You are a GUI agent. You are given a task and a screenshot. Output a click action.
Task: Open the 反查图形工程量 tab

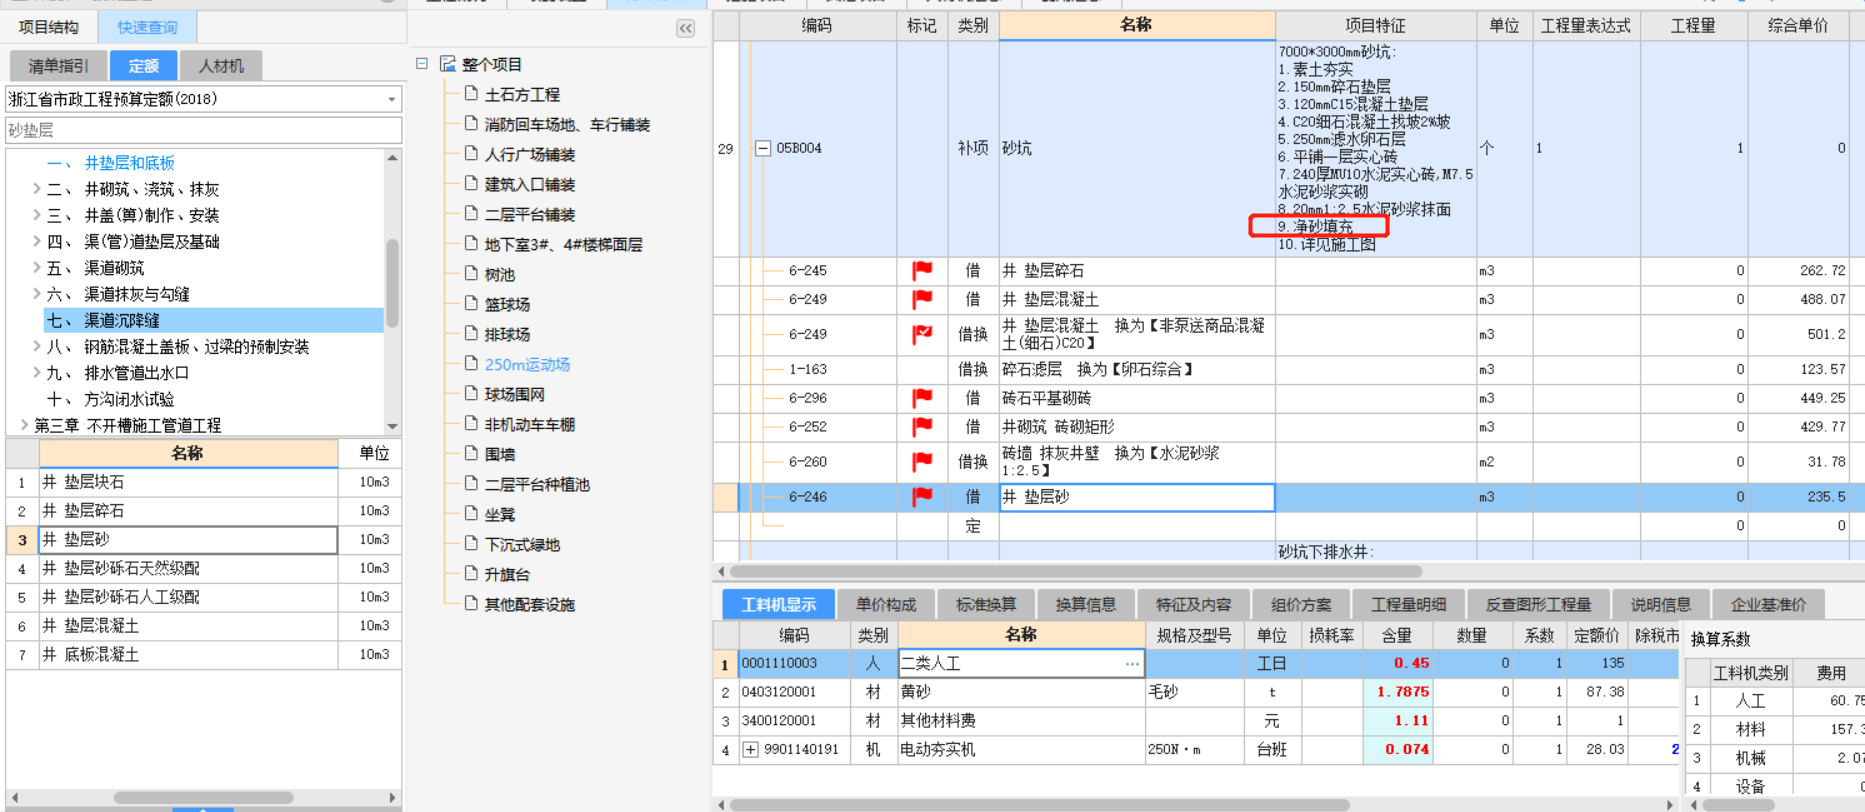tap(1538, 604)
